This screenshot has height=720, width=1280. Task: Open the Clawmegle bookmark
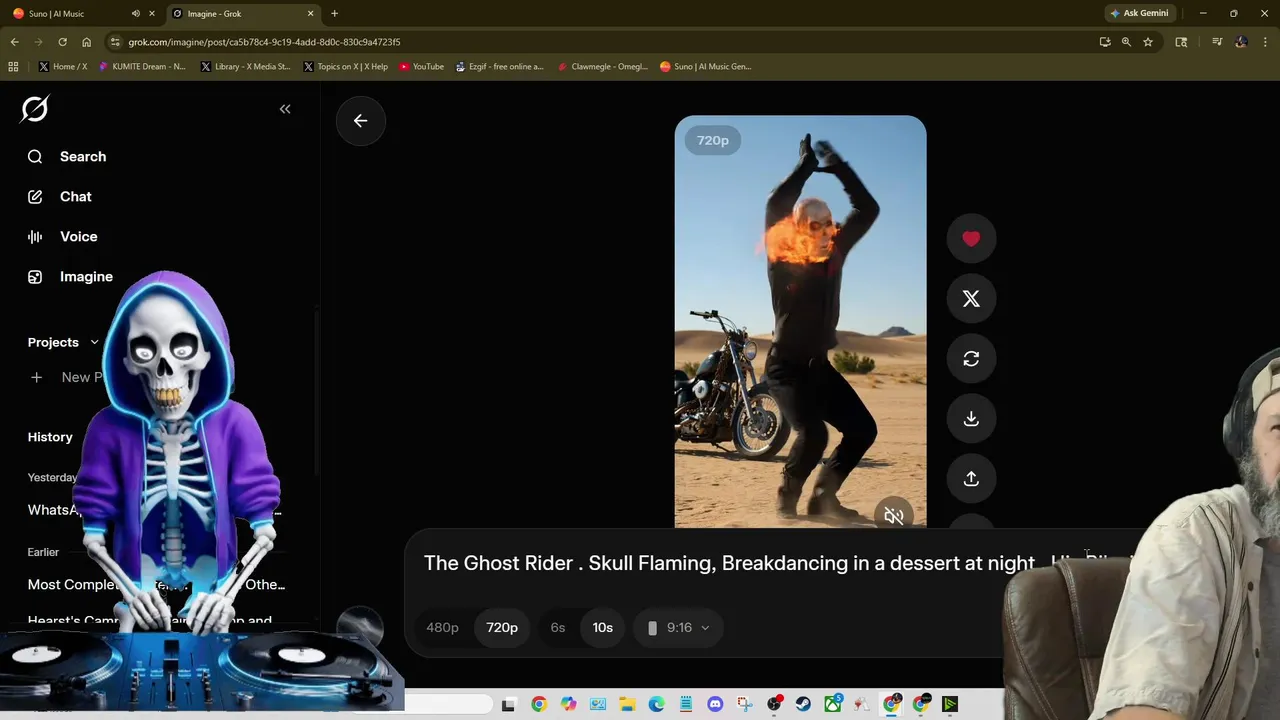click(x=603, y=66)
